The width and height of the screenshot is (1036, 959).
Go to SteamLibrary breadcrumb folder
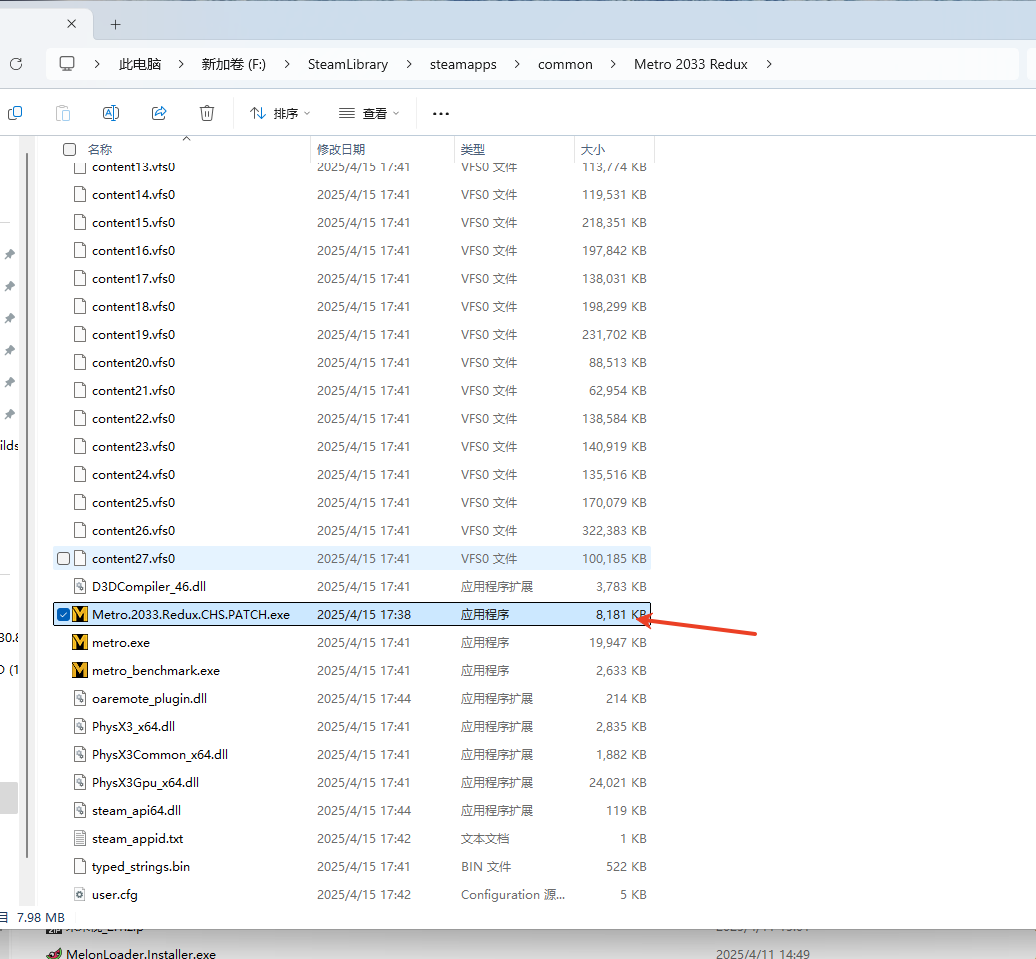click(348, 64)
